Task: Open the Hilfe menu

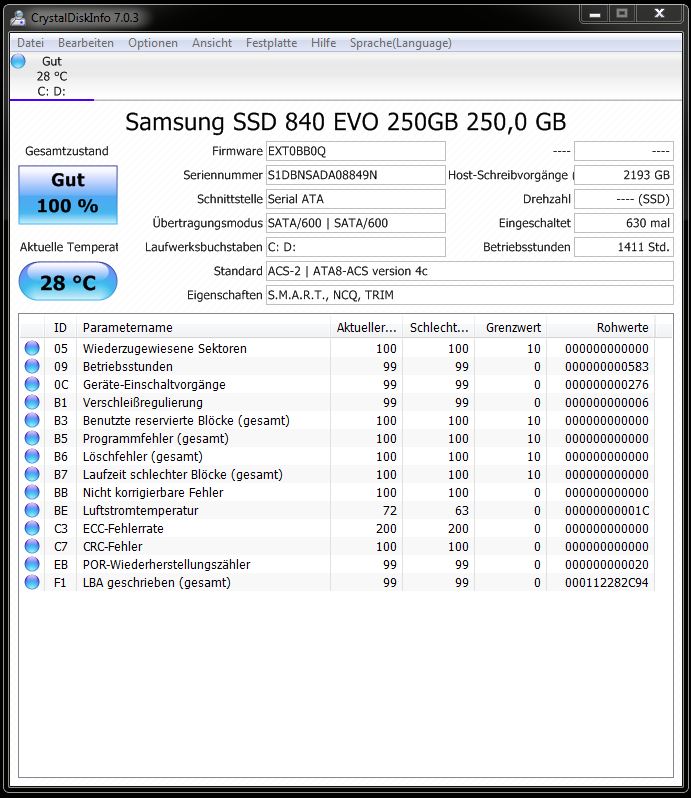Action: click(323, 43)
